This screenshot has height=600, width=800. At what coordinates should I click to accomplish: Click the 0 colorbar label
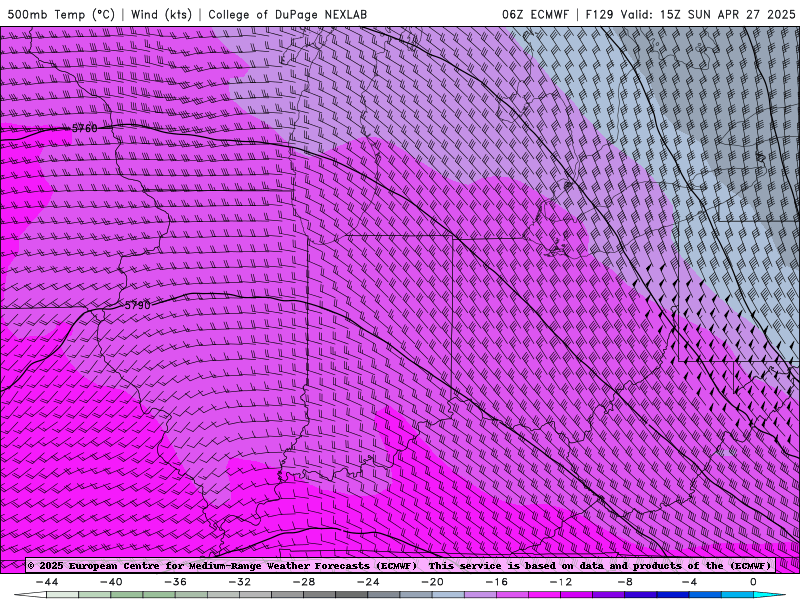(x=753, y=582)
